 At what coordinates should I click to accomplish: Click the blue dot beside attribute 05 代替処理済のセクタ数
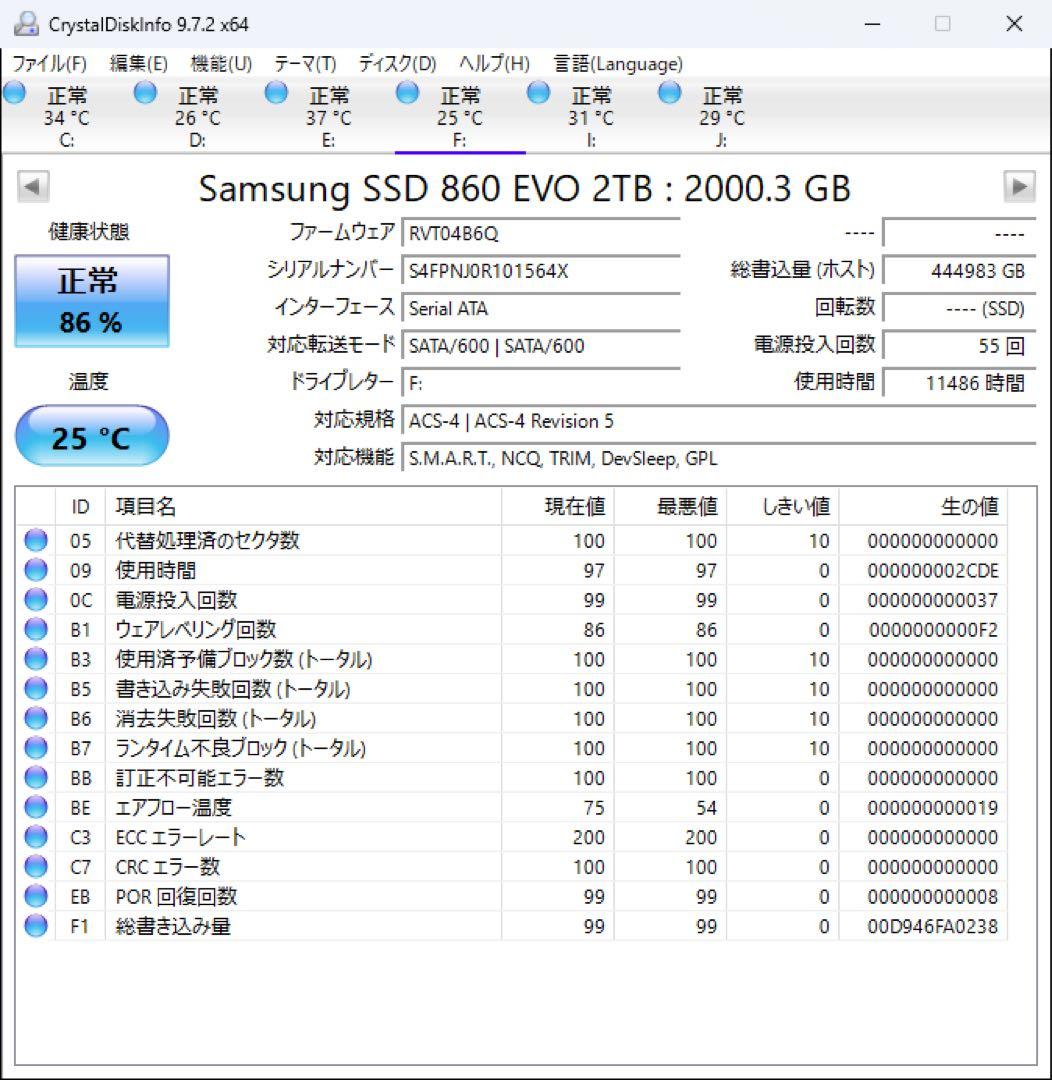35,541
